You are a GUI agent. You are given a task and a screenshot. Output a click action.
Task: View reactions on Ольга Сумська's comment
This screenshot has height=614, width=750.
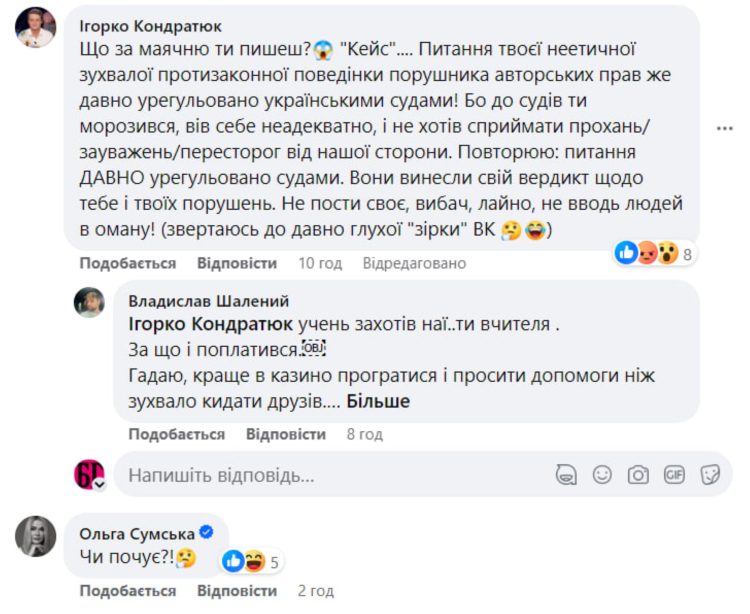coord(251,561)
